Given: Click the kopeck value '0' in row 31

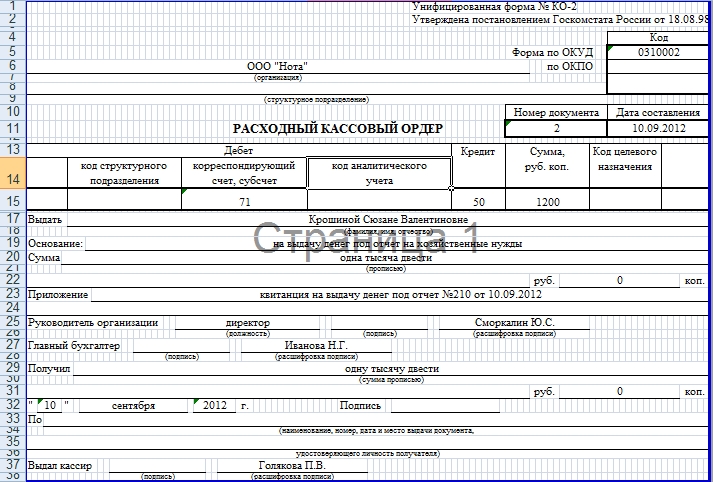Looking at the screenshot, I should point(619,391).
